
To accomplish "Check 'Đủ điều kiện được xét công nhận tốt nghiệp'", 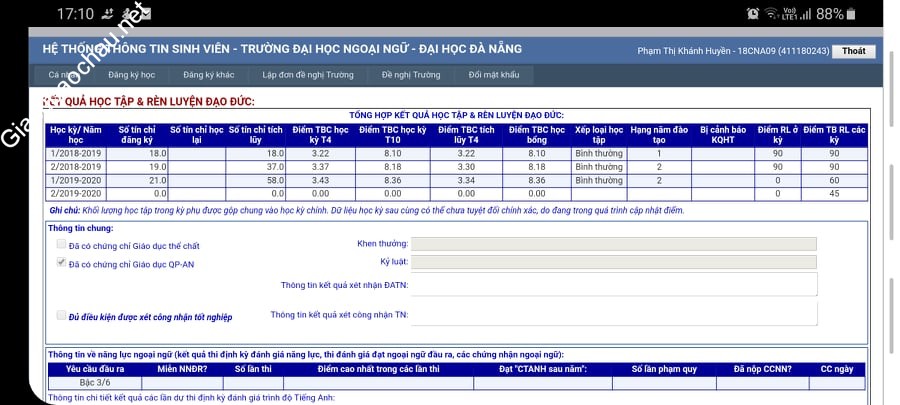I will [62, 316].
